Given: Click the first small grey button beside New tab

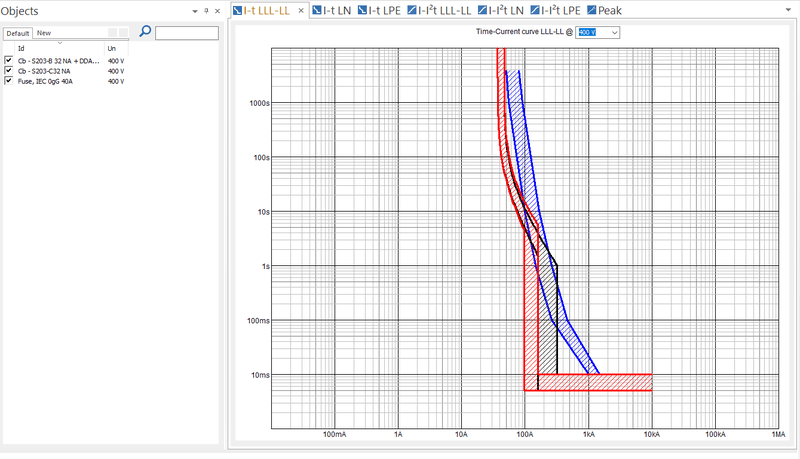Looking at the screenshot, I should pos(112,33).
